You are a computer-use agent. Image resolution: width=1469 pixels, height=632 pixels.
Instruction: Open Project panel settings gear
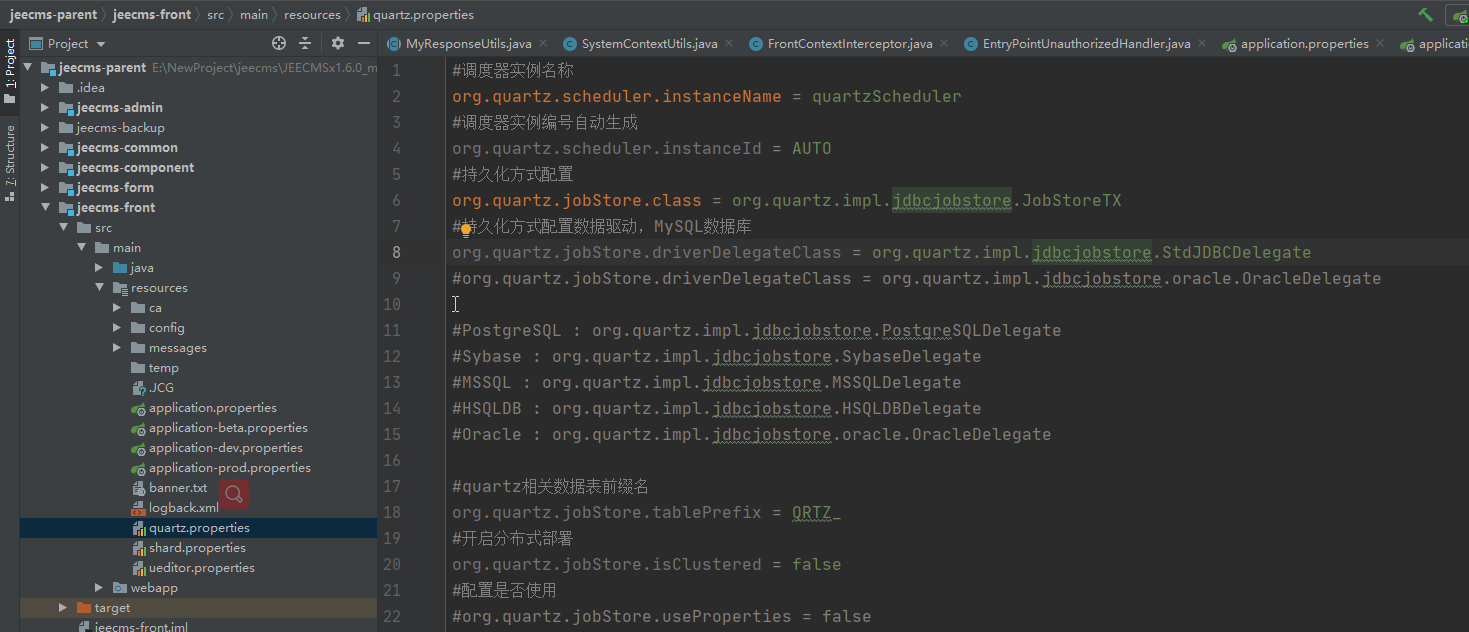point(337,44)
